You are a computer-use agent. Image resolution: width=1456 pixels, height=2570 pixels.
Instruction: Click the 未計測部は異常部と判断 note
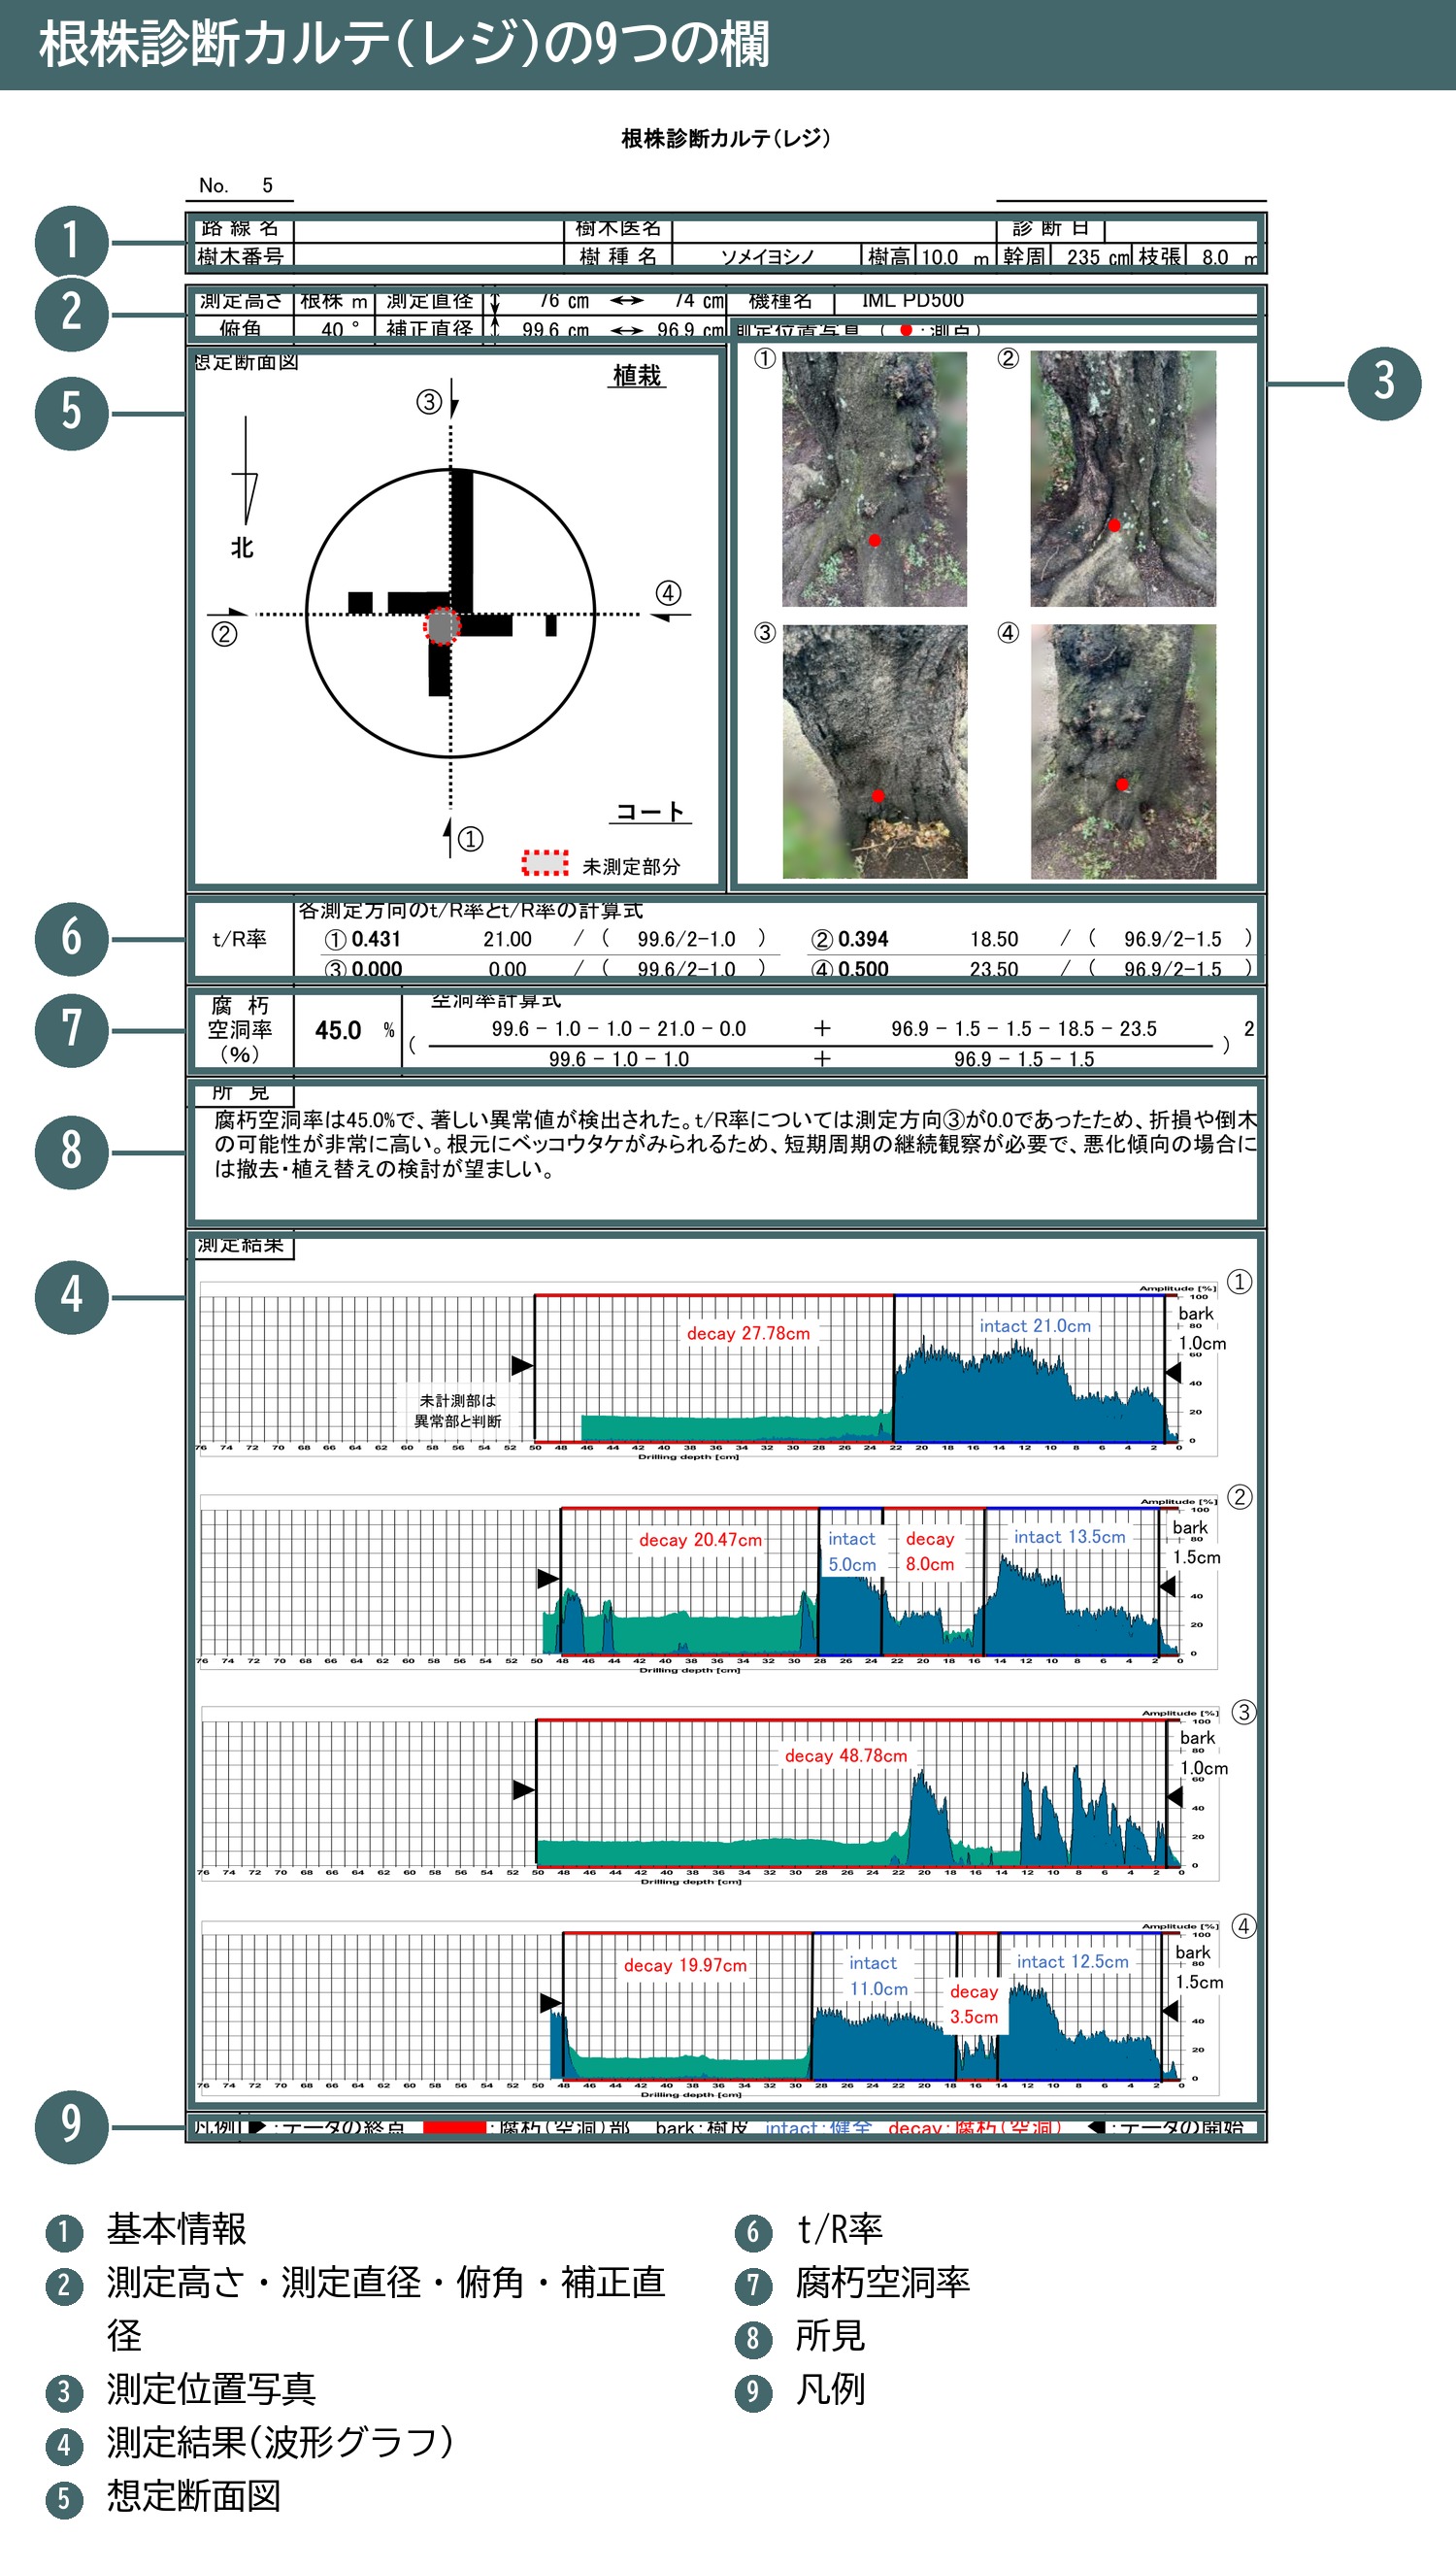pyautogui.click(x=458, y=1410)
